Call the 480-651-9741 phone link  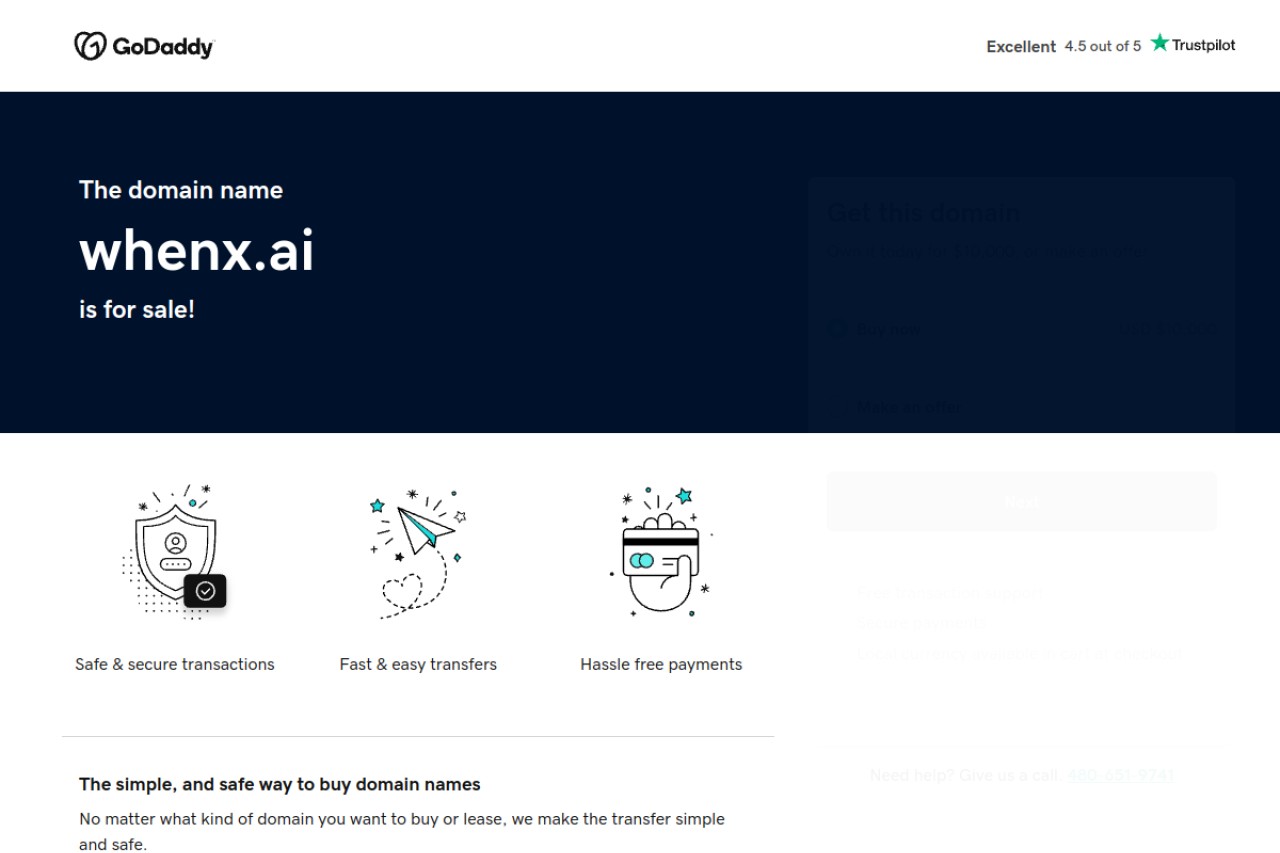tap(1121, 775)
